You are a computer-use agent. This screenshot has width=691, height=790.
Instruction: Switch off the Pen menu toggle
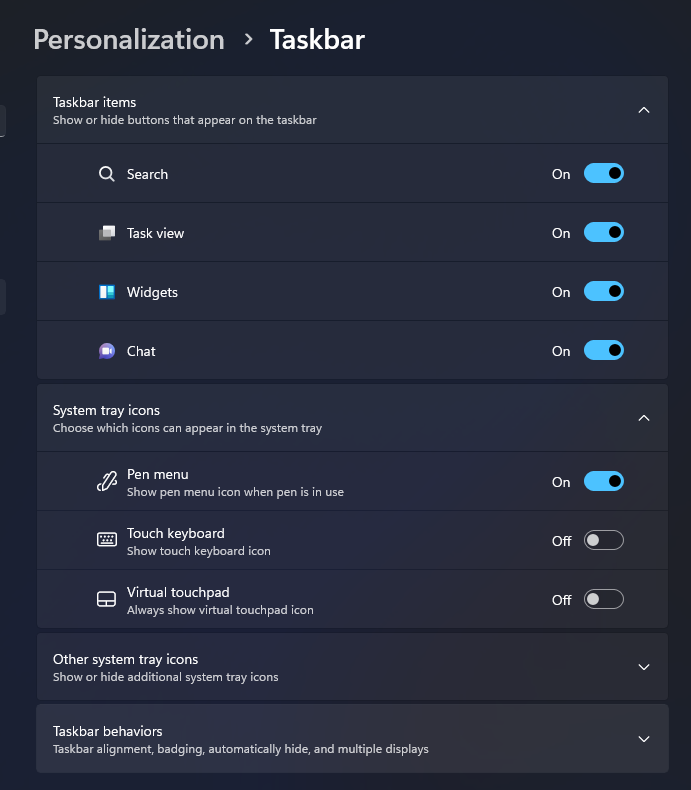(x=604, y=482)
